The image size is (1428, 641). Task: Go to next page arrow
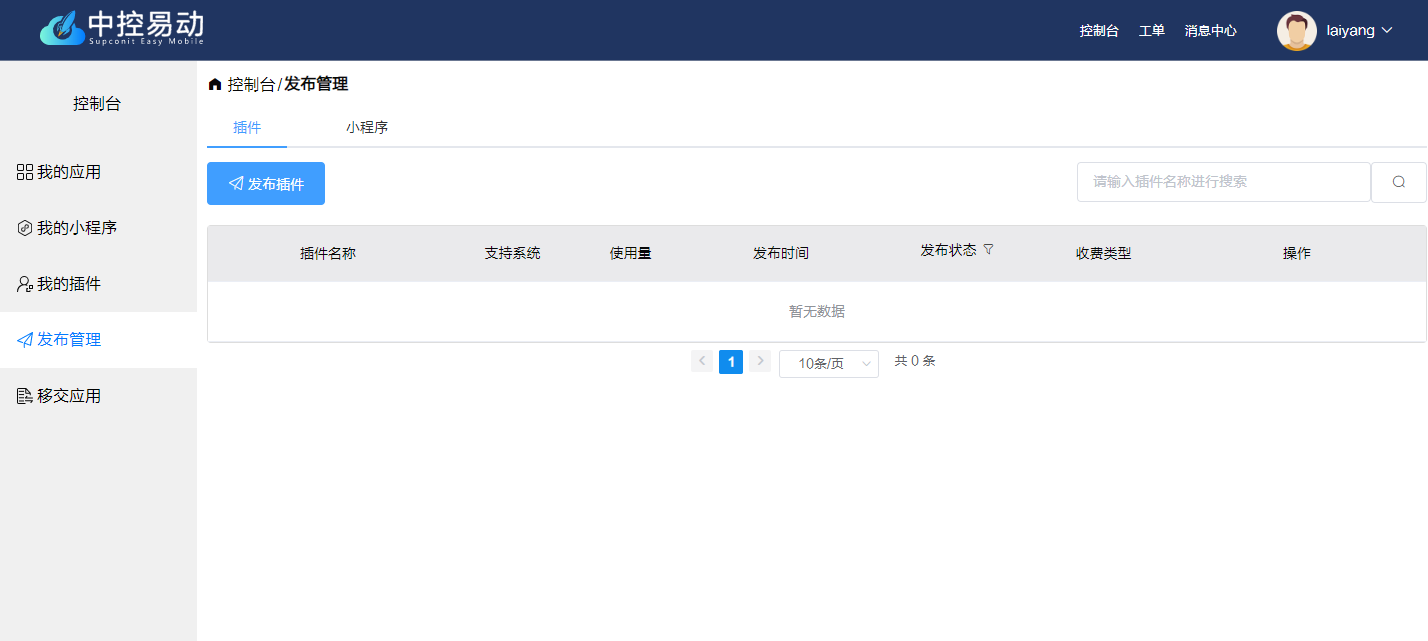pyautogui.click(x=760, y=361)
